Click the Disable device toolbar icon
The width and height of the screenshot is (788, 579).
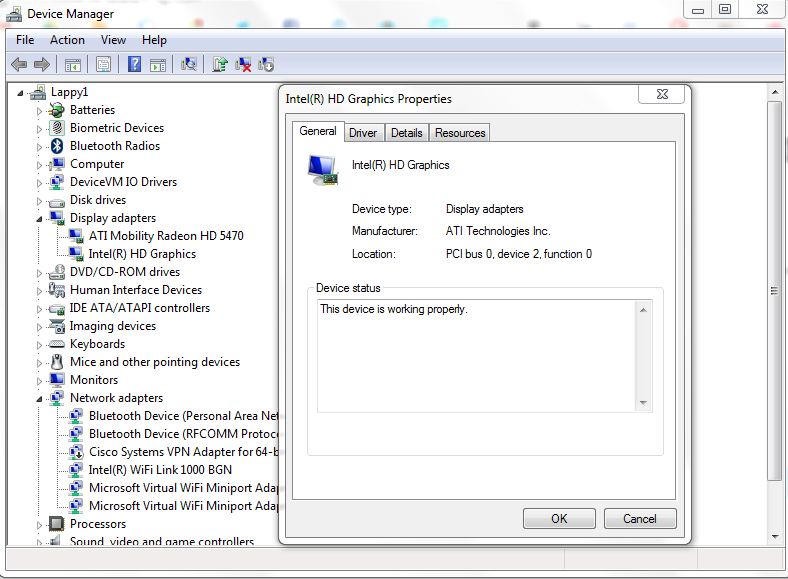point(266,64)
